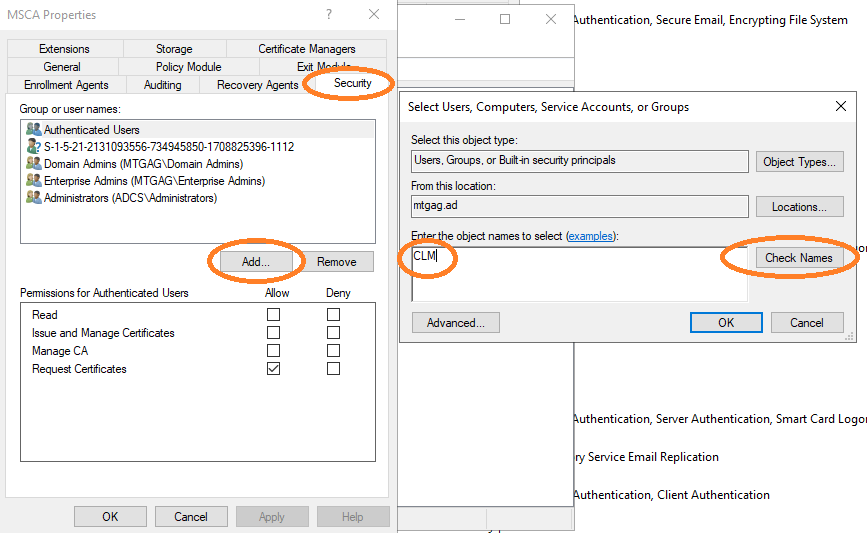The width and height of the screenshot is (867, 533).
Task: Select the Authenticated Users group icon
Action: click(x=34, y=130)
